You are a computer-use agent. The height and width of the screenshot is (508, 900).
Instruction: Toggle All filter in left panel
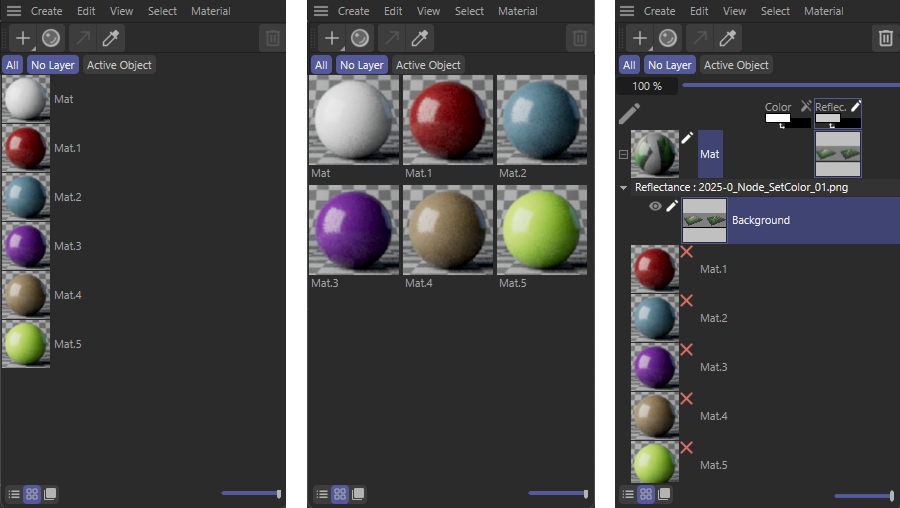point(13,65)
